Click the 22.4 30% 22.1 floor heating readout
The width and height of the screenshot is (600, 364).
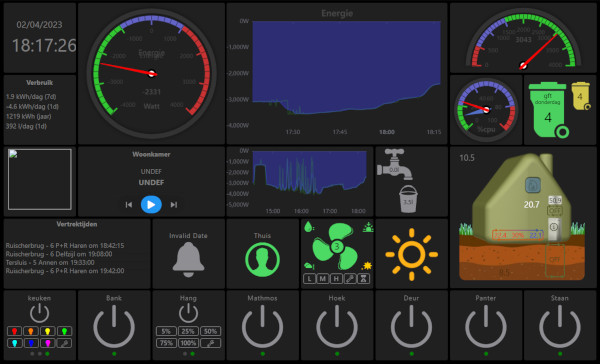pyautogui.click(x=517, y=235)
